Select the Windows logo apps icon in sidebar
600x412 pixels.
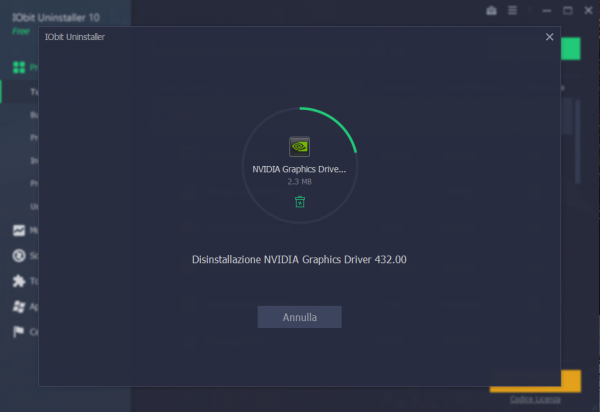click(18, 306)
